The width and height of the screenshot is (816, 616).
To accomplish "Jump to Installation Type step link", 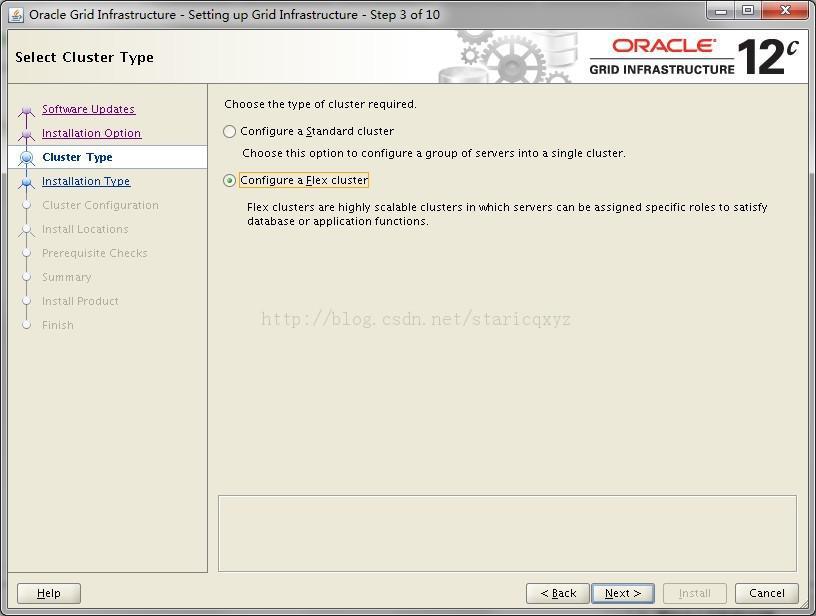I will point(86,181).
